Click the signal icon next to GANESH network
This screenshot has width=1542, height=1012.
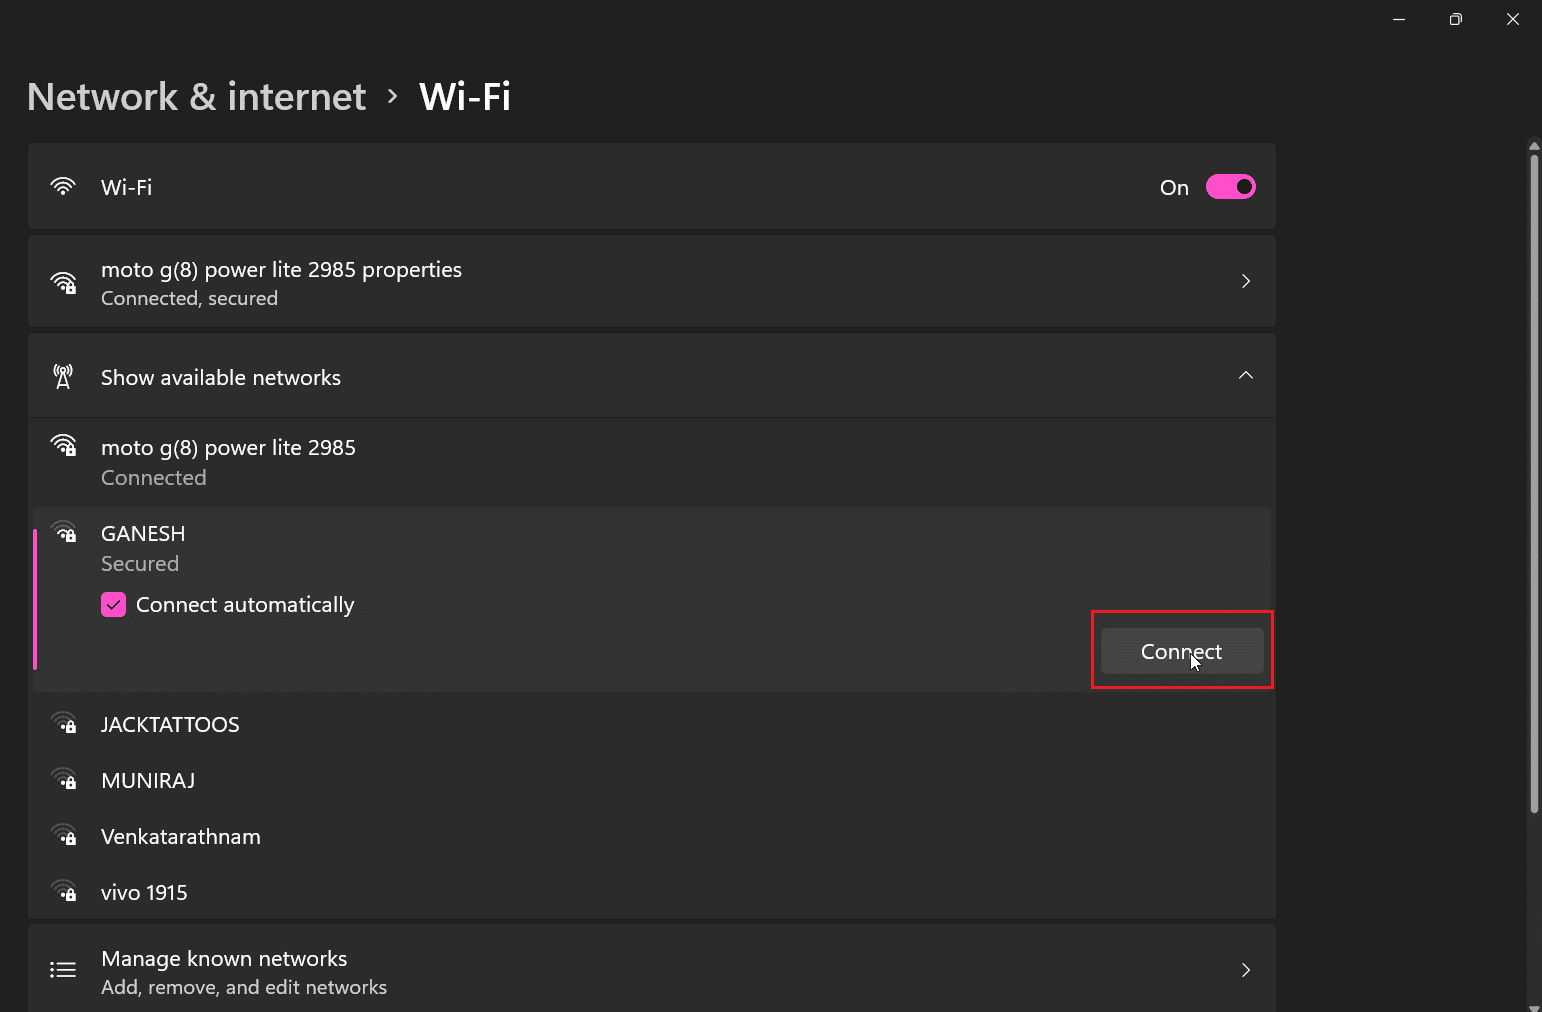(65, 532)
